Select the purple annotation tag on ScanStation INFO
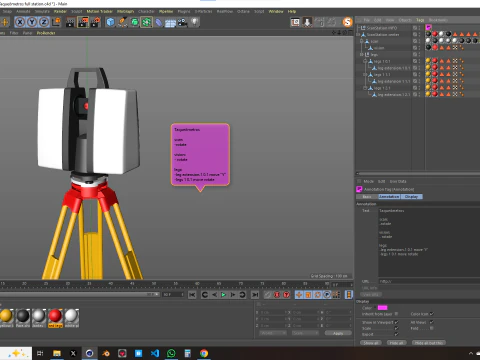 [x=428, y=27]
